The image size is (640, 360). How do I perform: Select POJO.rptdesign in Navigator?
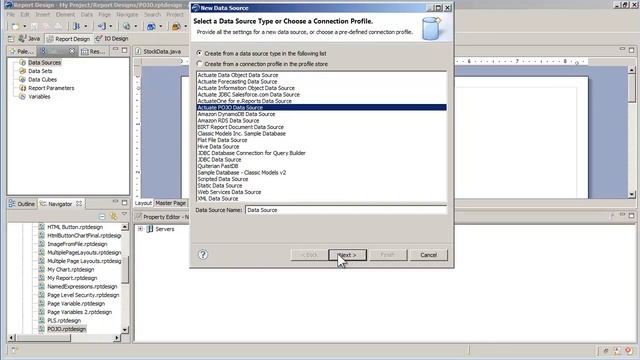[67, 329]
